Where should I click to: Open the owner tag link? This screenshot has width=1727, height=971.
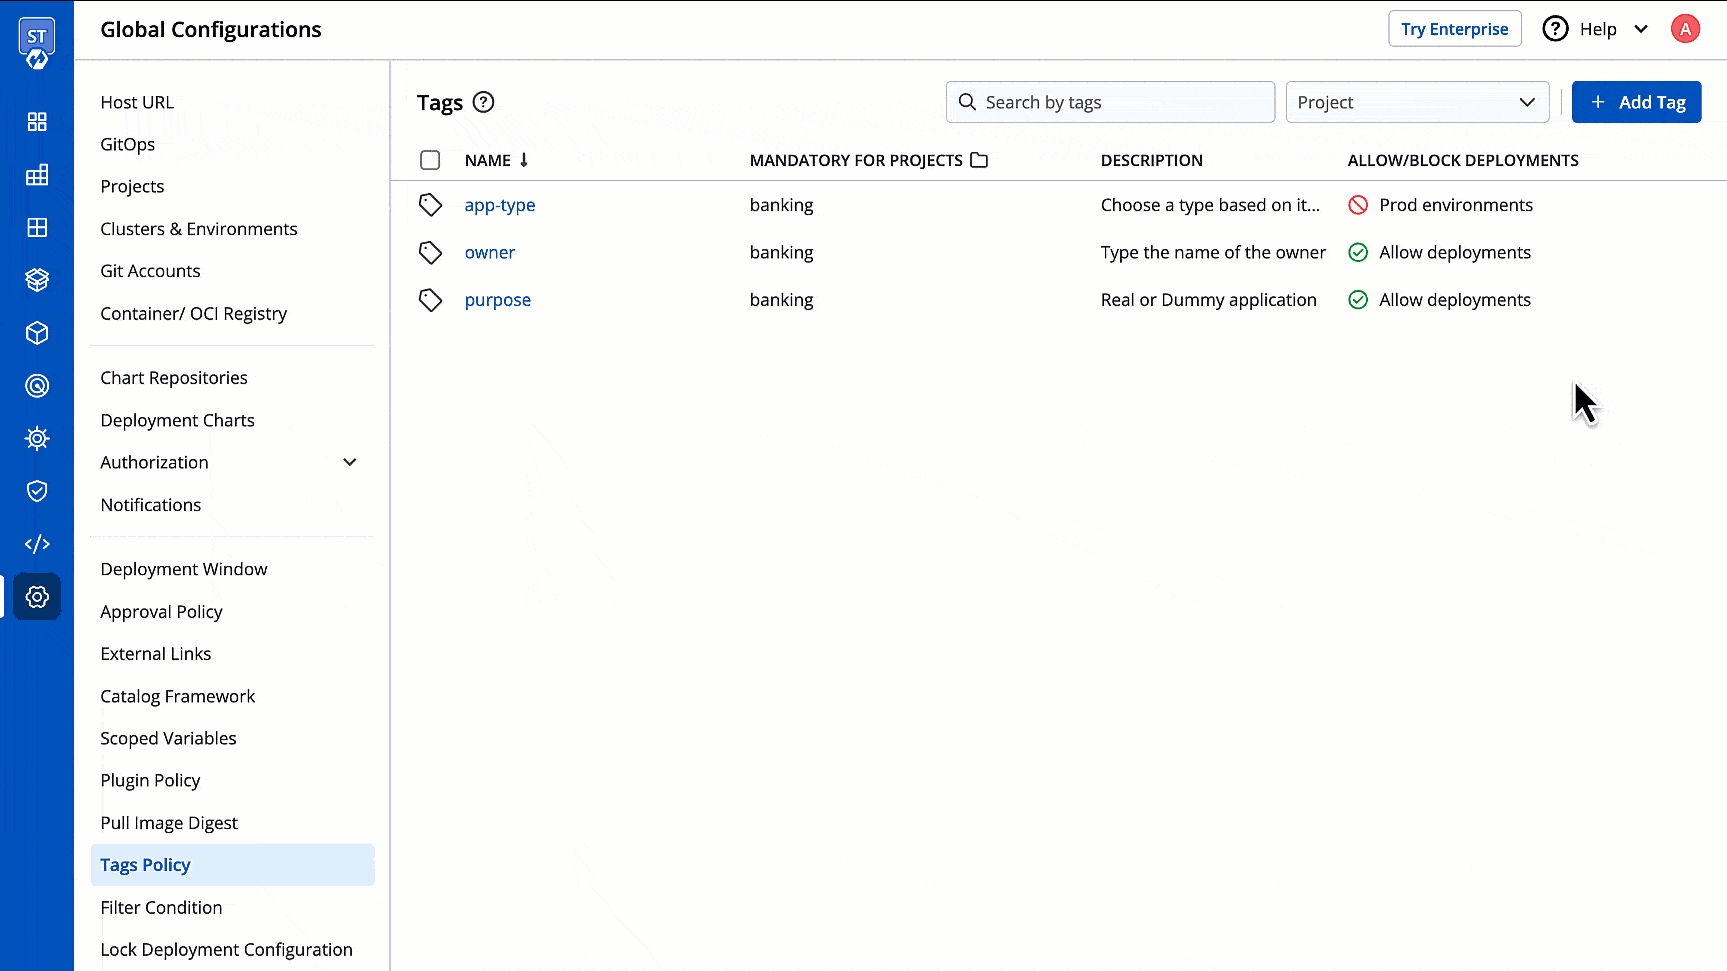click(x=489, y=253)
